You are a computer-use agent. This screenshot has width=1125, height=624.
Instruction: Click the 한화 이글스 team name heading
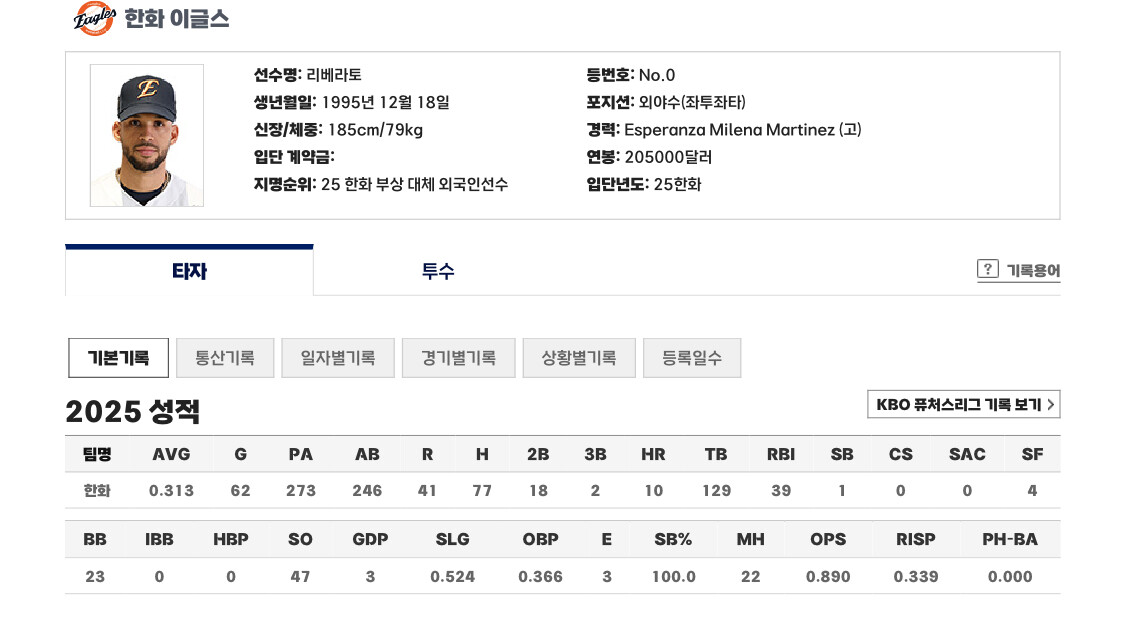[x=177, y=19]
